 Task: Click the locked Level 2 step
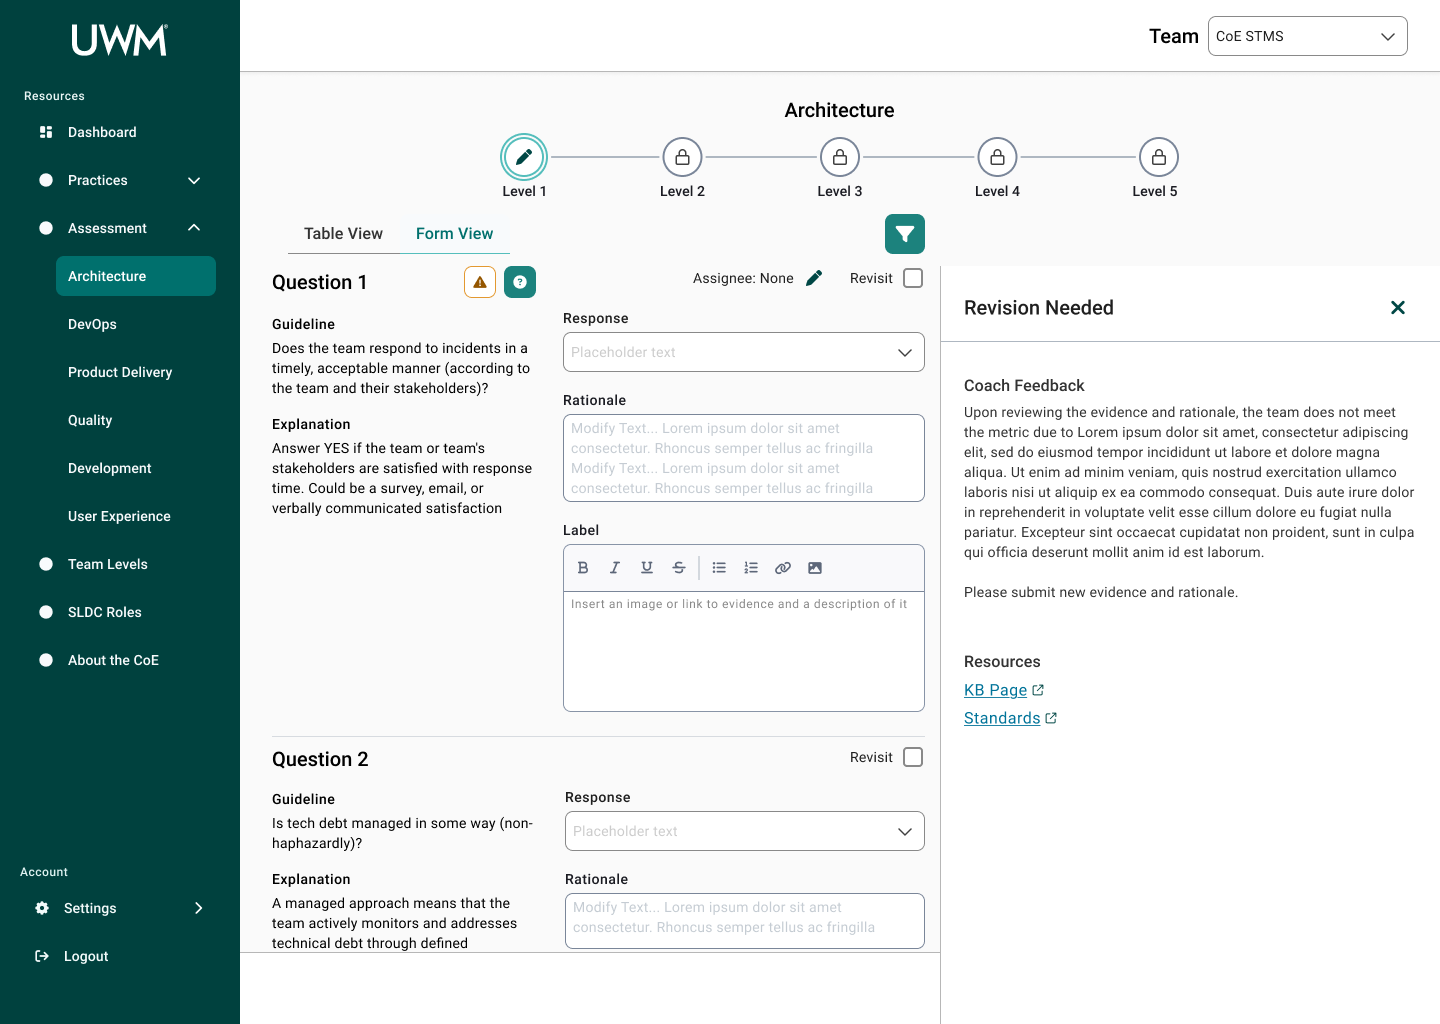pos(682,157)
